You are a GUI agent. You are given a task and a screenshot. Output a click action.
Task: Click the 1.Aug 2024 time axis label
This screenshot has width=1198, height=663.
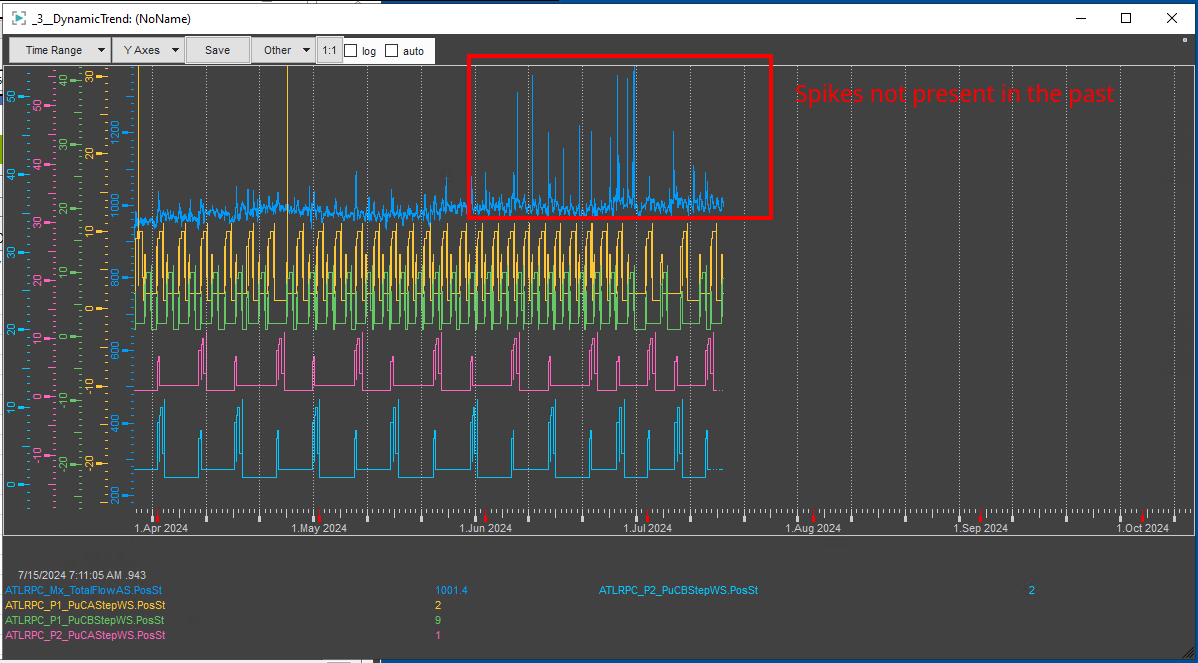click(x=813, y=528)
